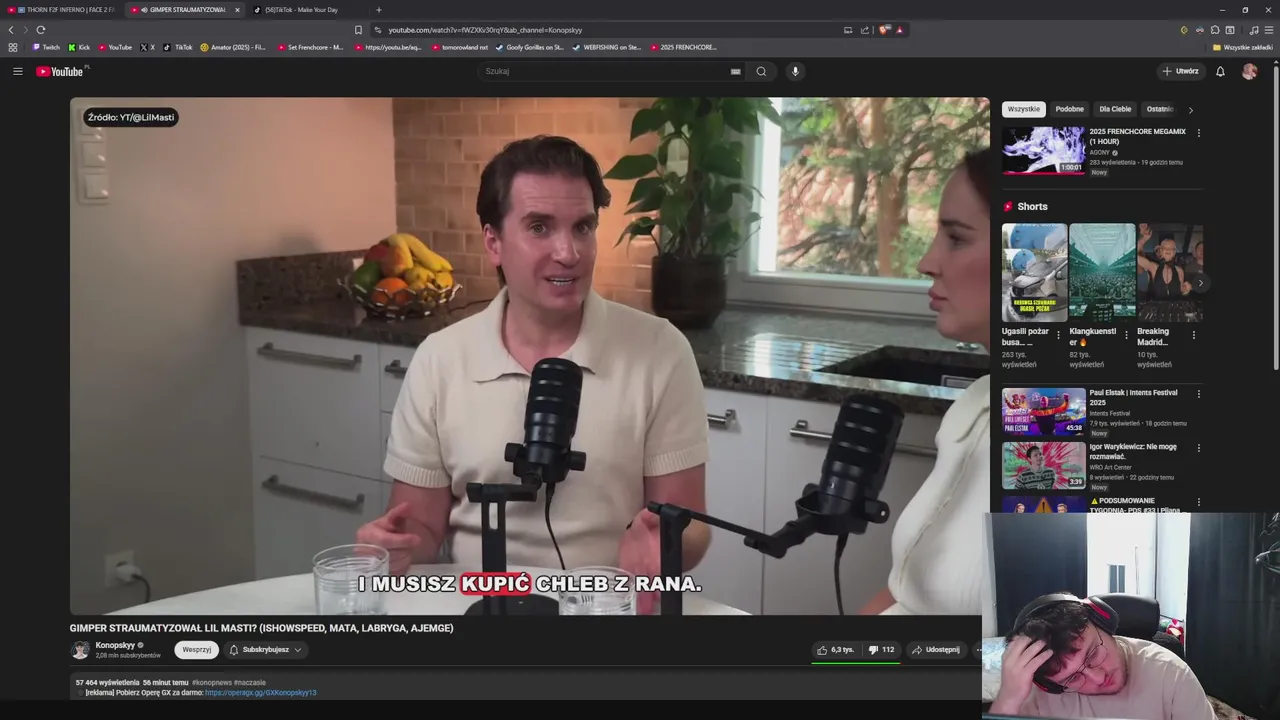1280x720 pixels.
Task: Select the Wszystkie filter chip
Action: point(1023,109)
